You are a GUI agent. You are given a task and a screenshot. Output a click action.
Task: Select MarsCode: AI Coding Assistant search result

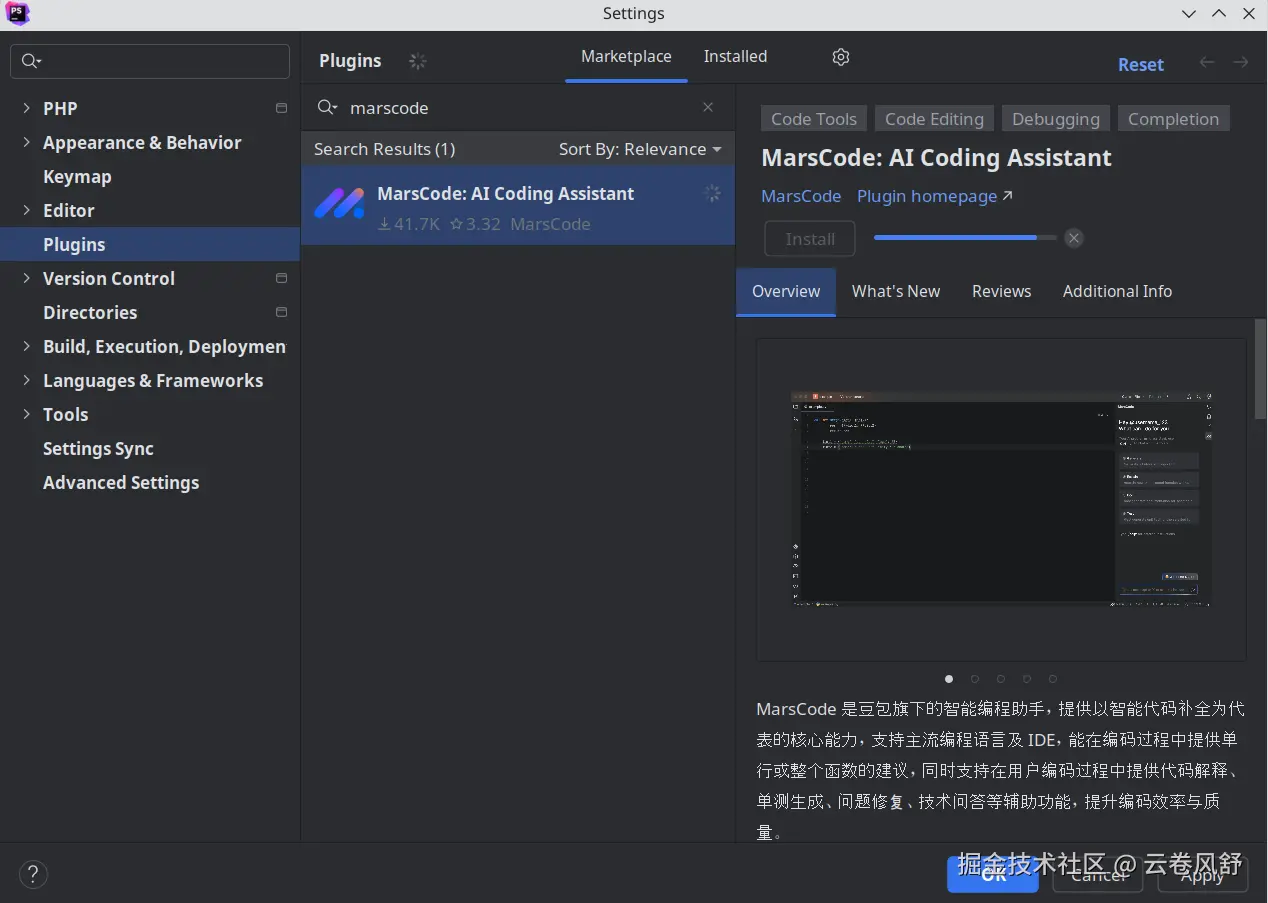pyautogui.click(x=518, y=205)
